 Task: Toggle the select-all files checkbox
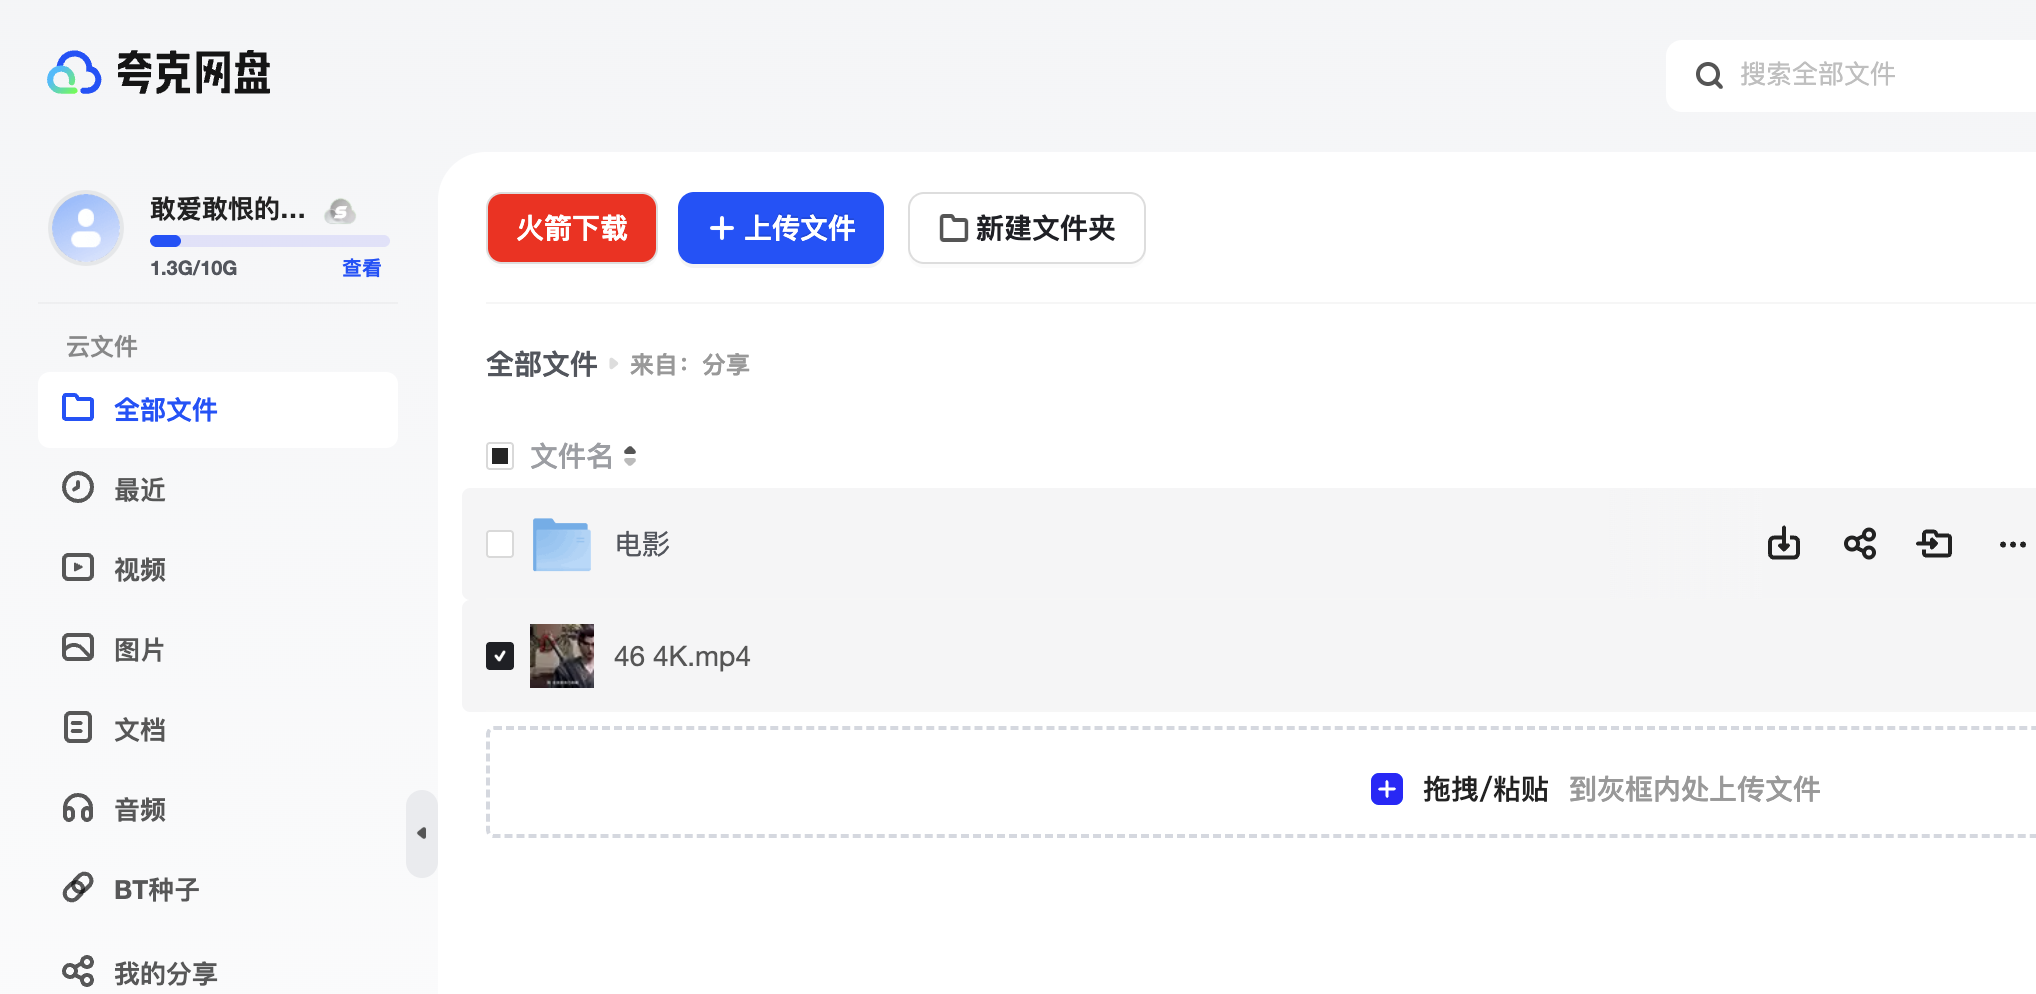tap(500, 456)
